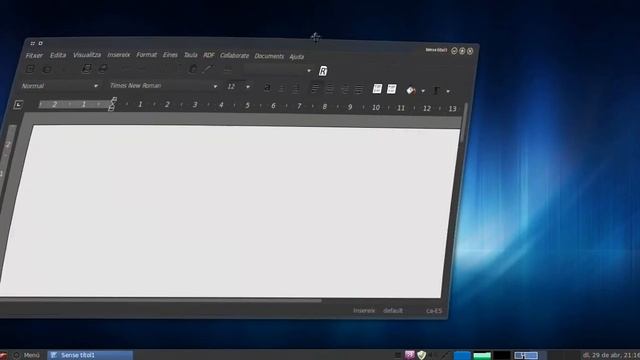Click the white icon right of justify
640x360 pixels.
point(377,89)
